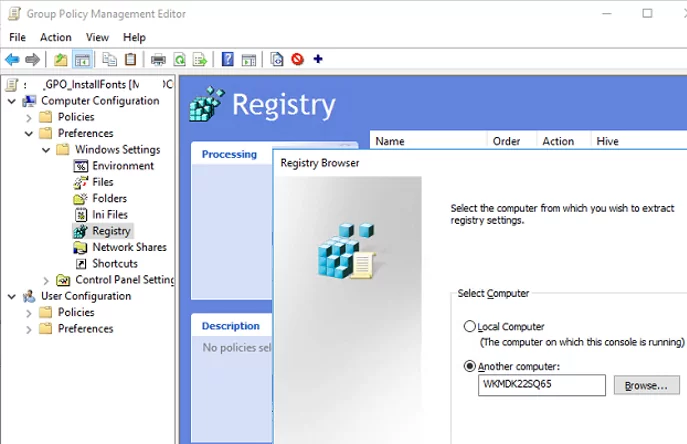Click the Export List toolbar icon
687x444 pixels.
click(200, 59)
